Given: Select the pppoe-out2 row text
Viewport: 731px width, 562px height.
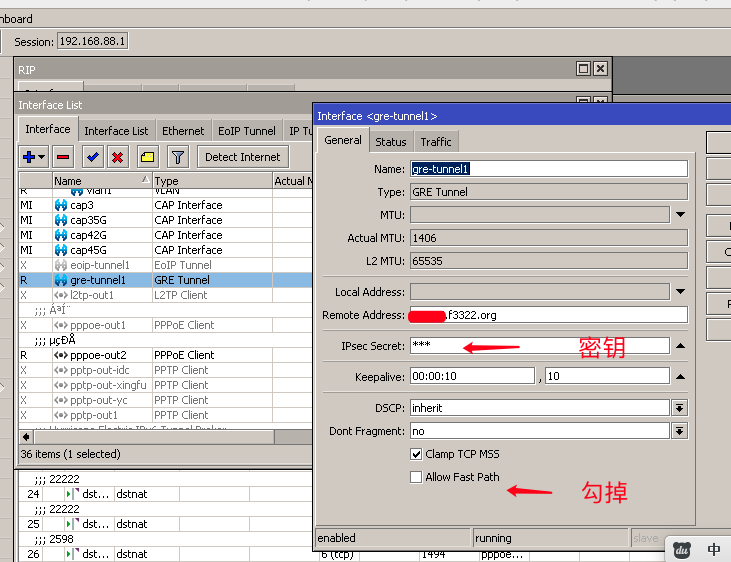Looking at the screenshot, I should pos(98,355).
